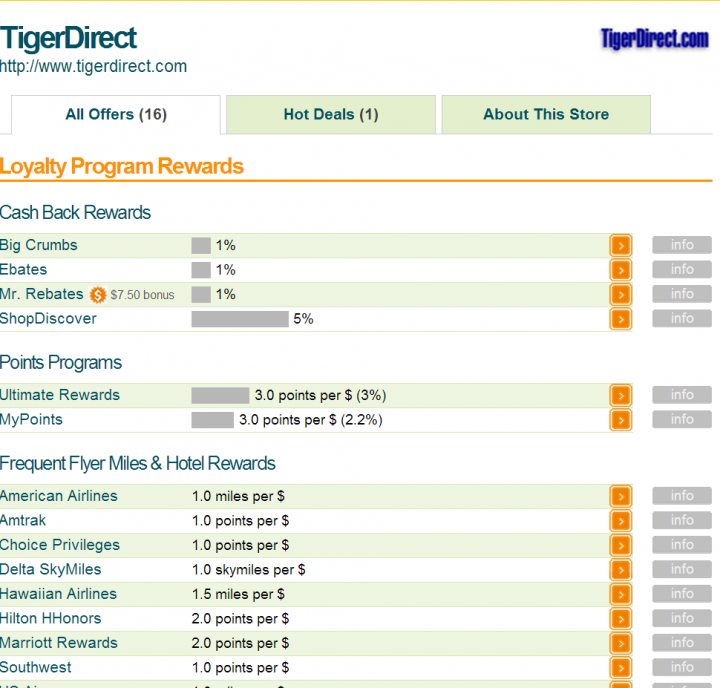Image resolution: width=720 pixels, height=688 pixels.
Task: Open the Southwest program link
Action: click(x=36, y=667)
